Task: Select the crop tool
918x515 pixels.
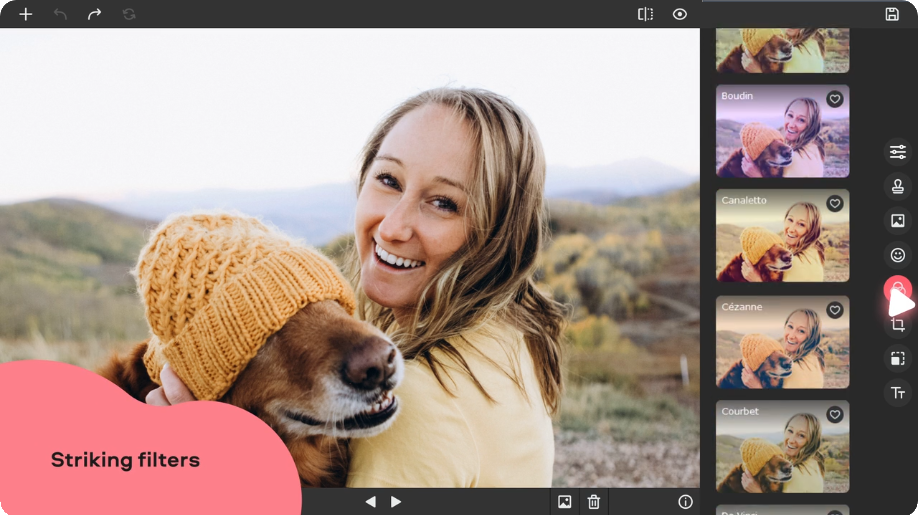Action: pos(898,324)
